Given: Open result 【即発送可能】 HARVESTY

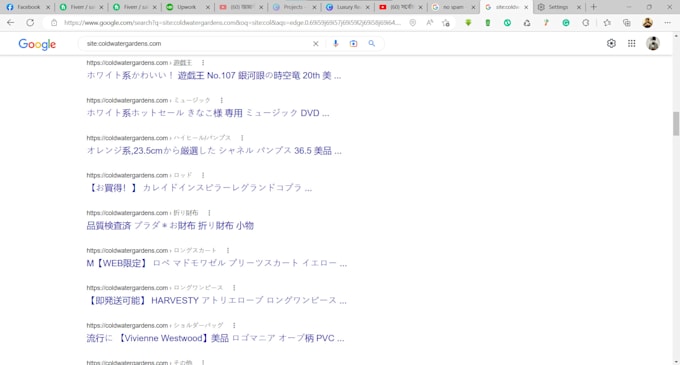Looking at the screenshot, I should click(x=216, y=300).
